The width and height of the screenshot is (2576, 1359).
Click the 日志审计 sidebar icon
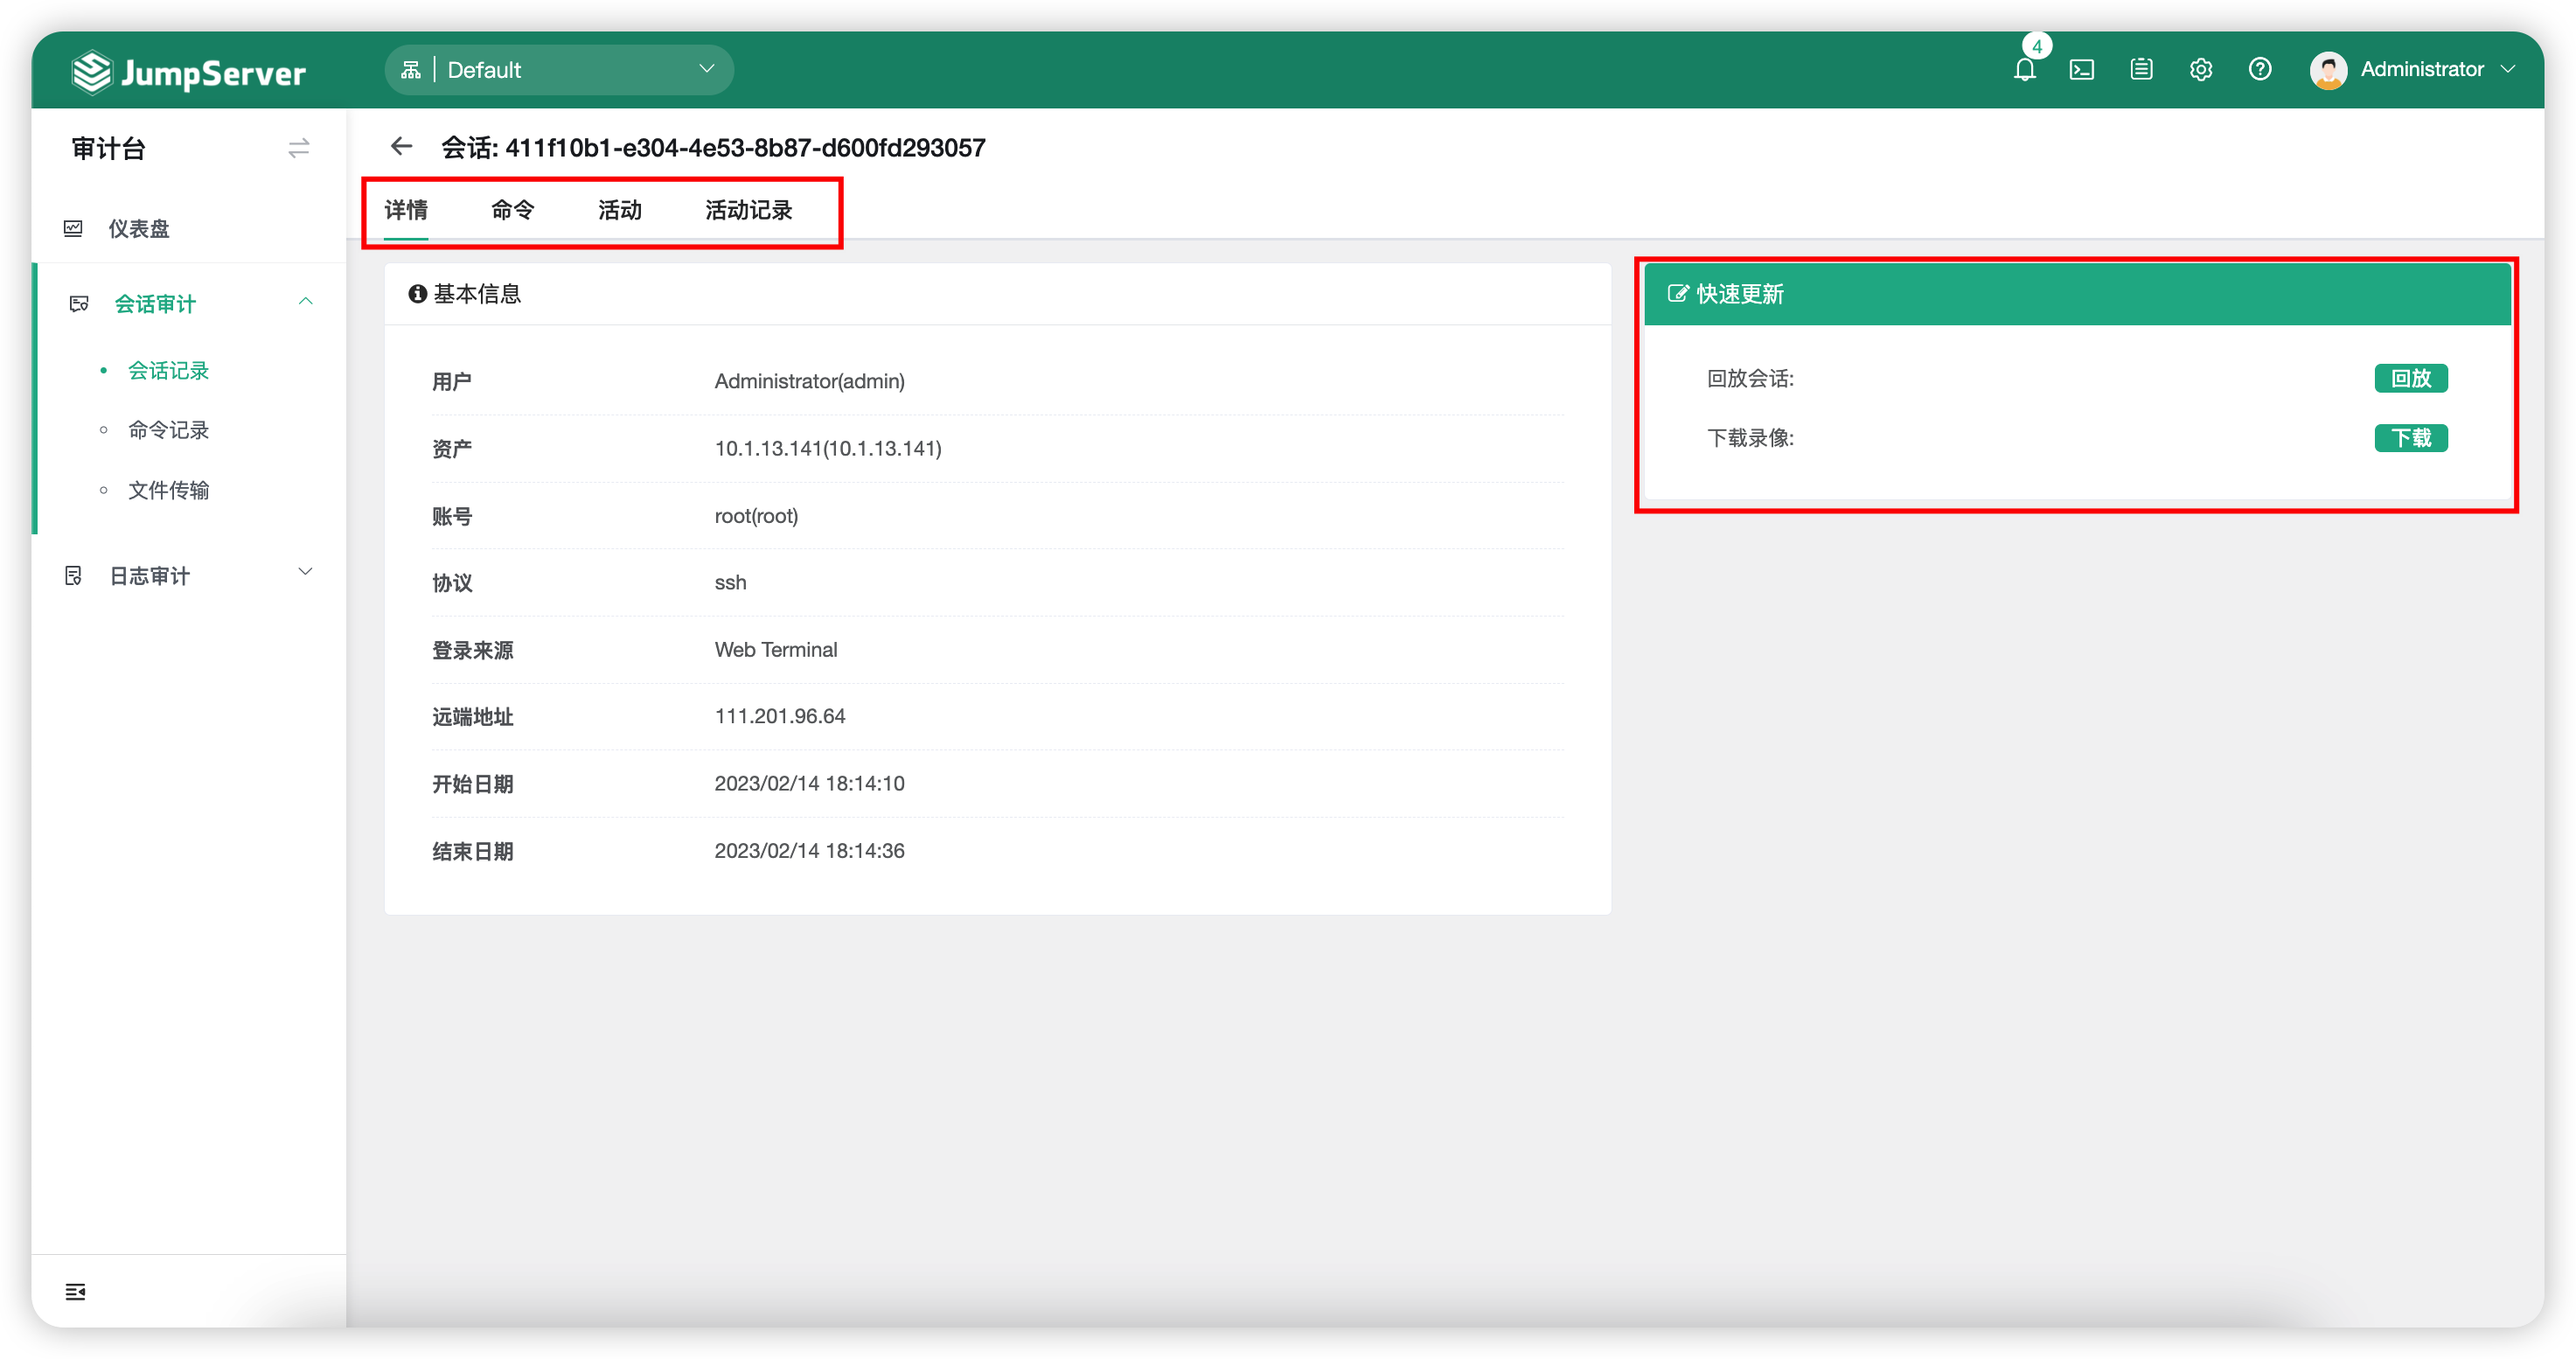pos(73,576)
